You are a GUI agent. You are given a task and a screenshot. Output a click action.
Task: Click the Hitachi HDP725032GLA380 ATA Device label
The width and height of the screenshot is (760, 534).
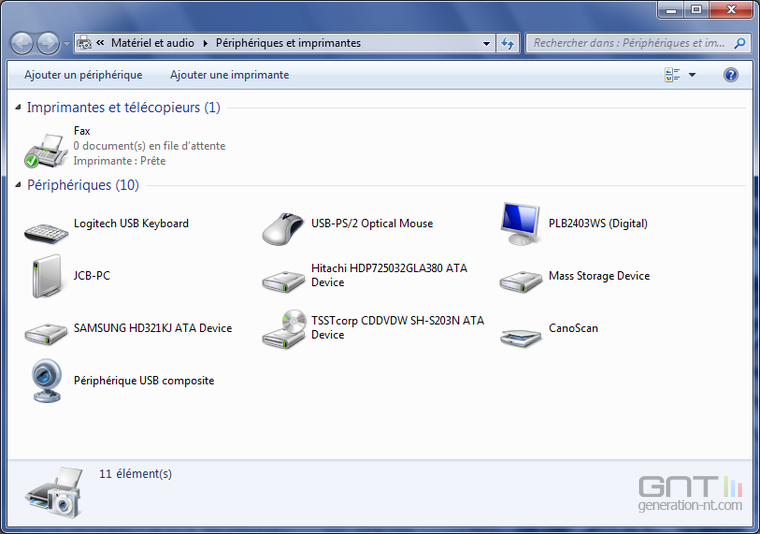coord(389,275)
